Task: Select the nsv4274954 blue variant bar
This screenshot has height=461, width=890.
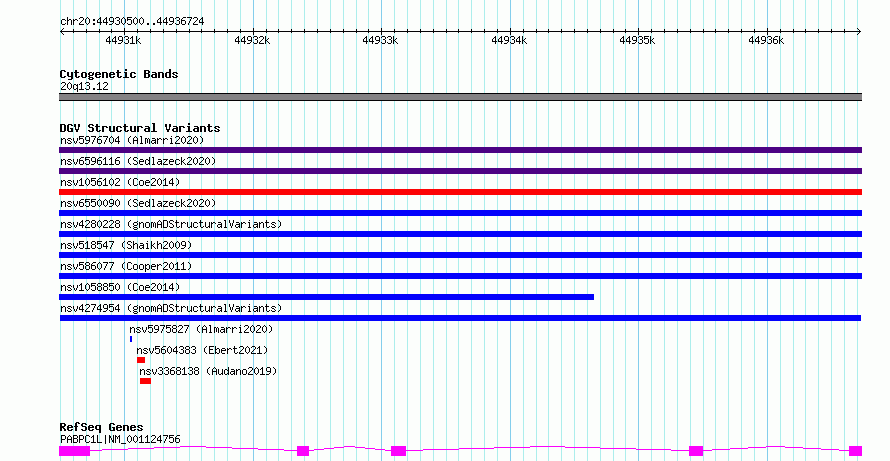Action: (460, 318)
